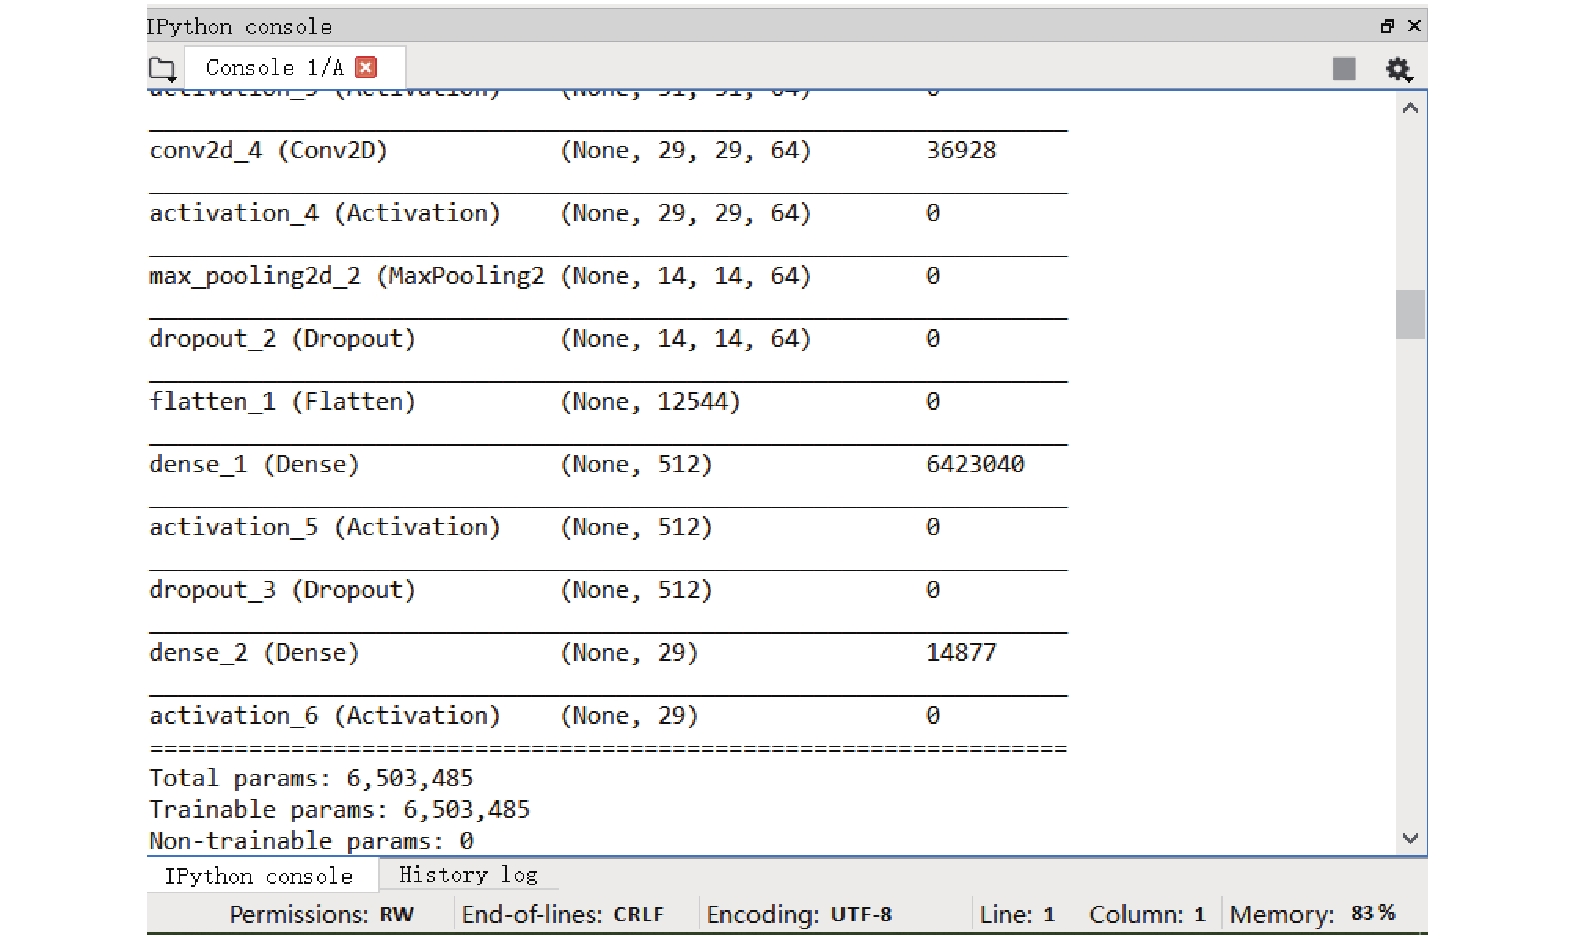Click the Permissions: RW status entry
This screenshot has width=1575, height=939.
tap(321, 914)
